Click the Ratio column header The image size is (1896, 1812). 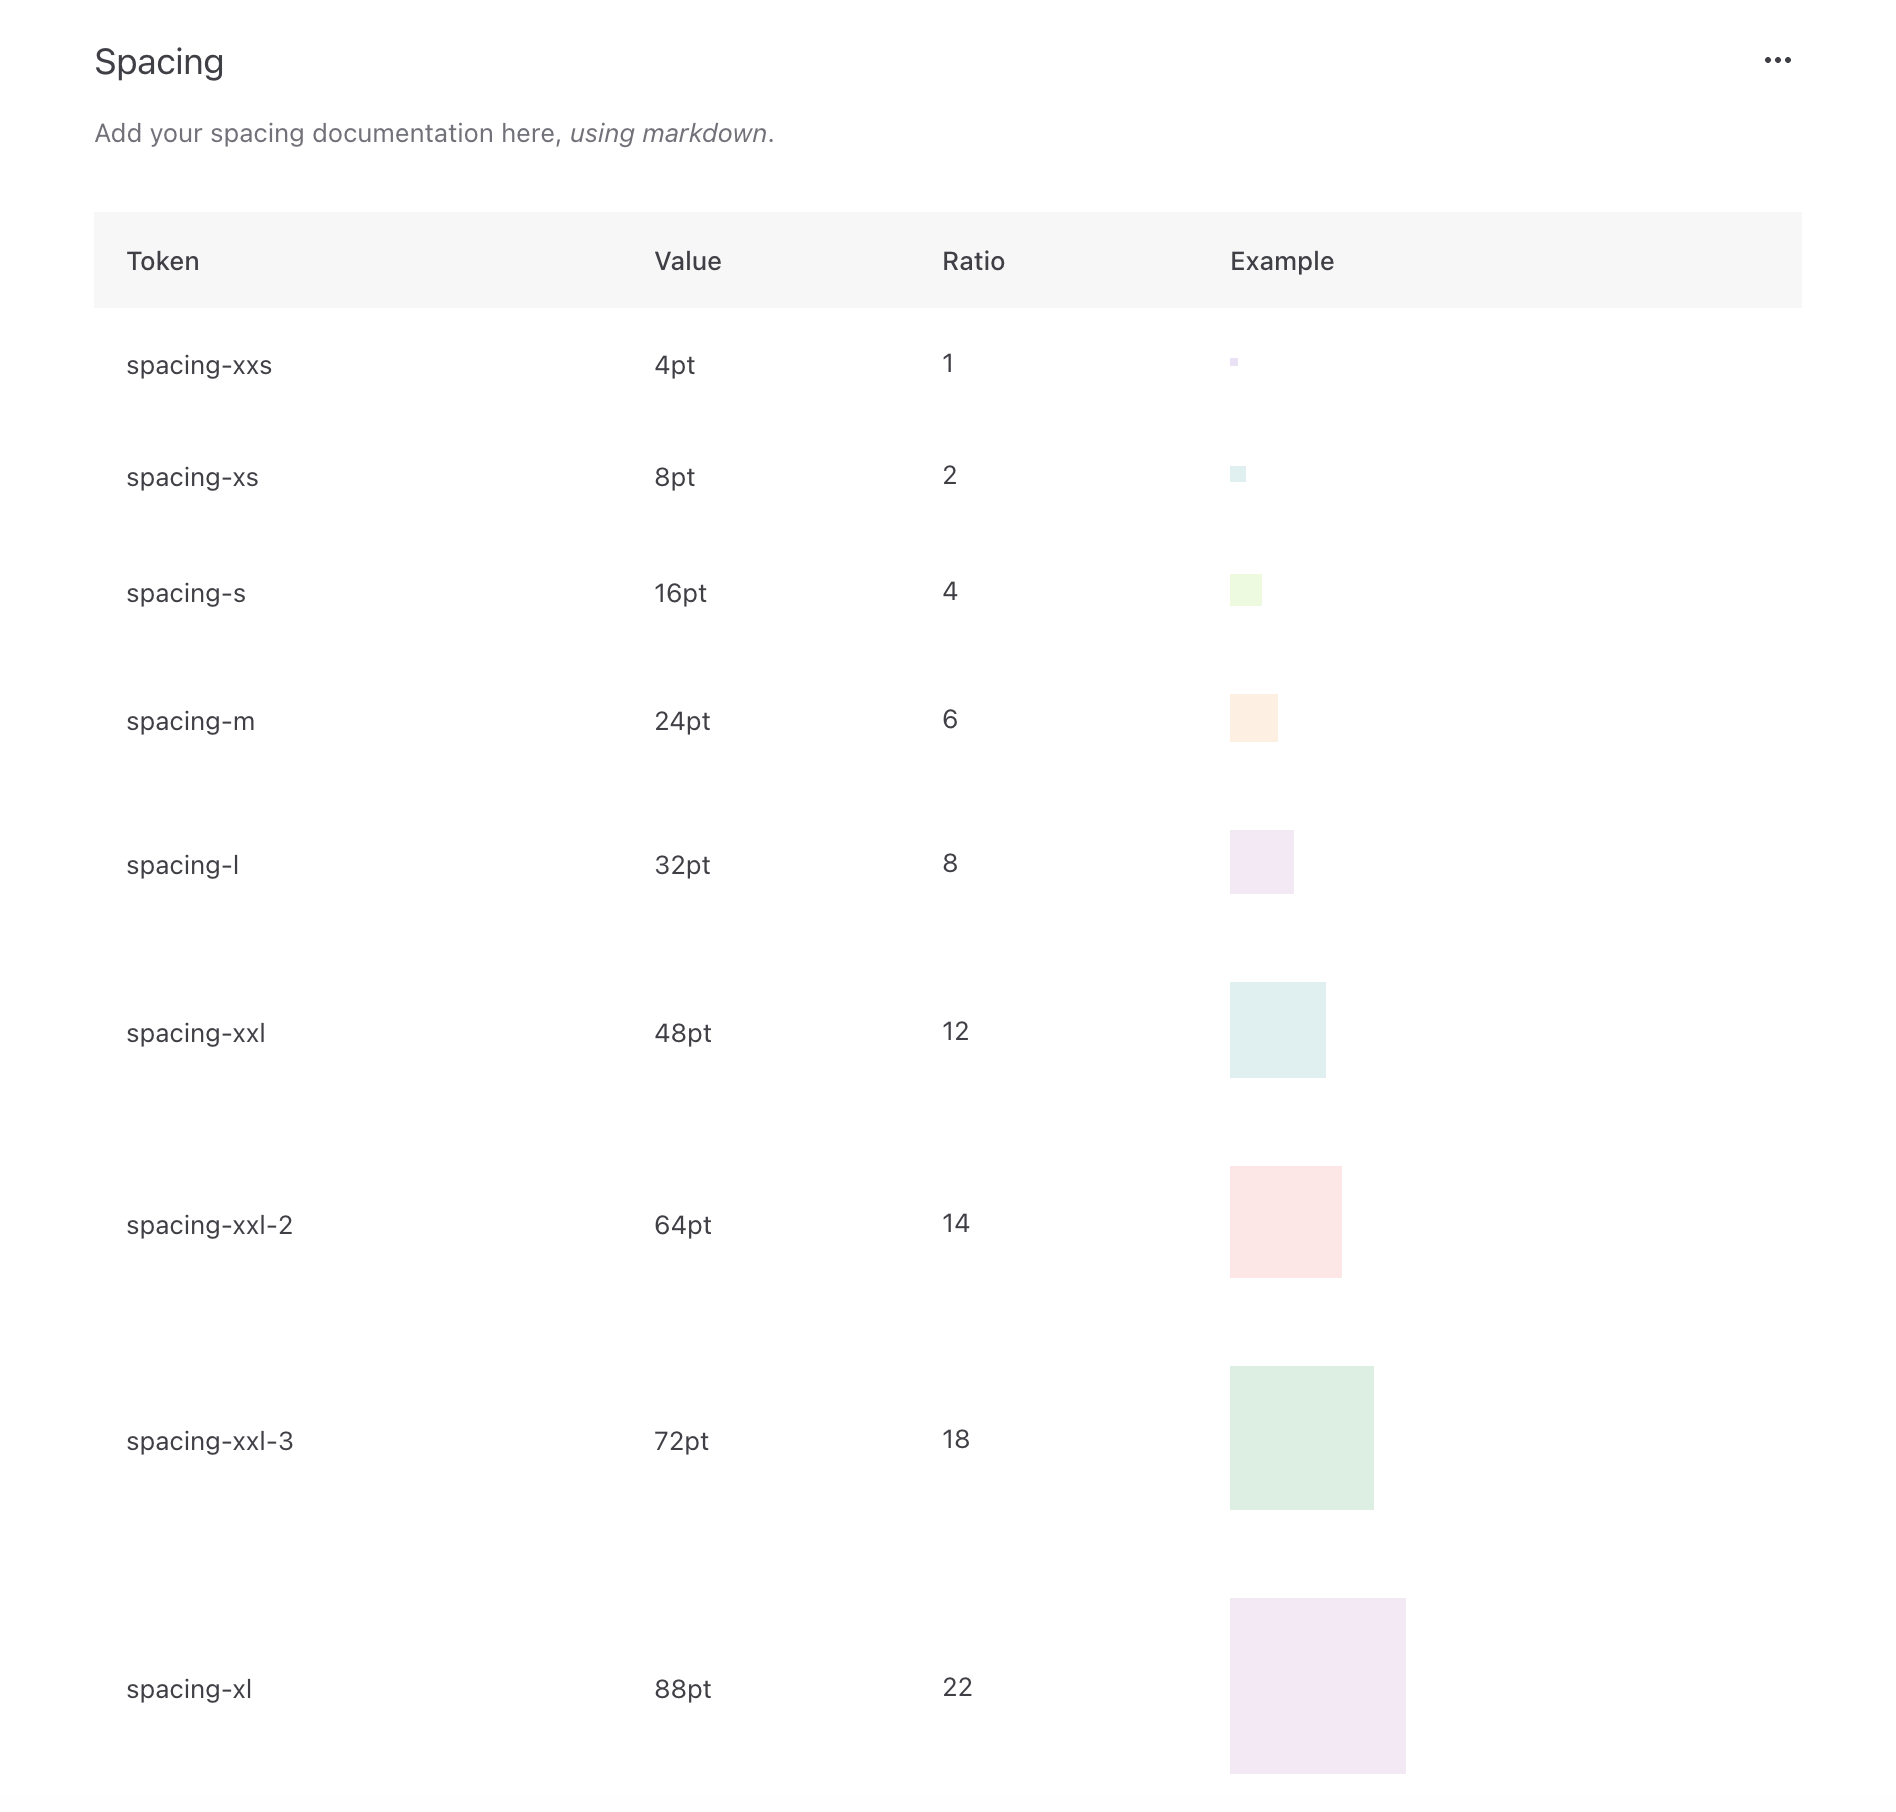tap(974, 260)
